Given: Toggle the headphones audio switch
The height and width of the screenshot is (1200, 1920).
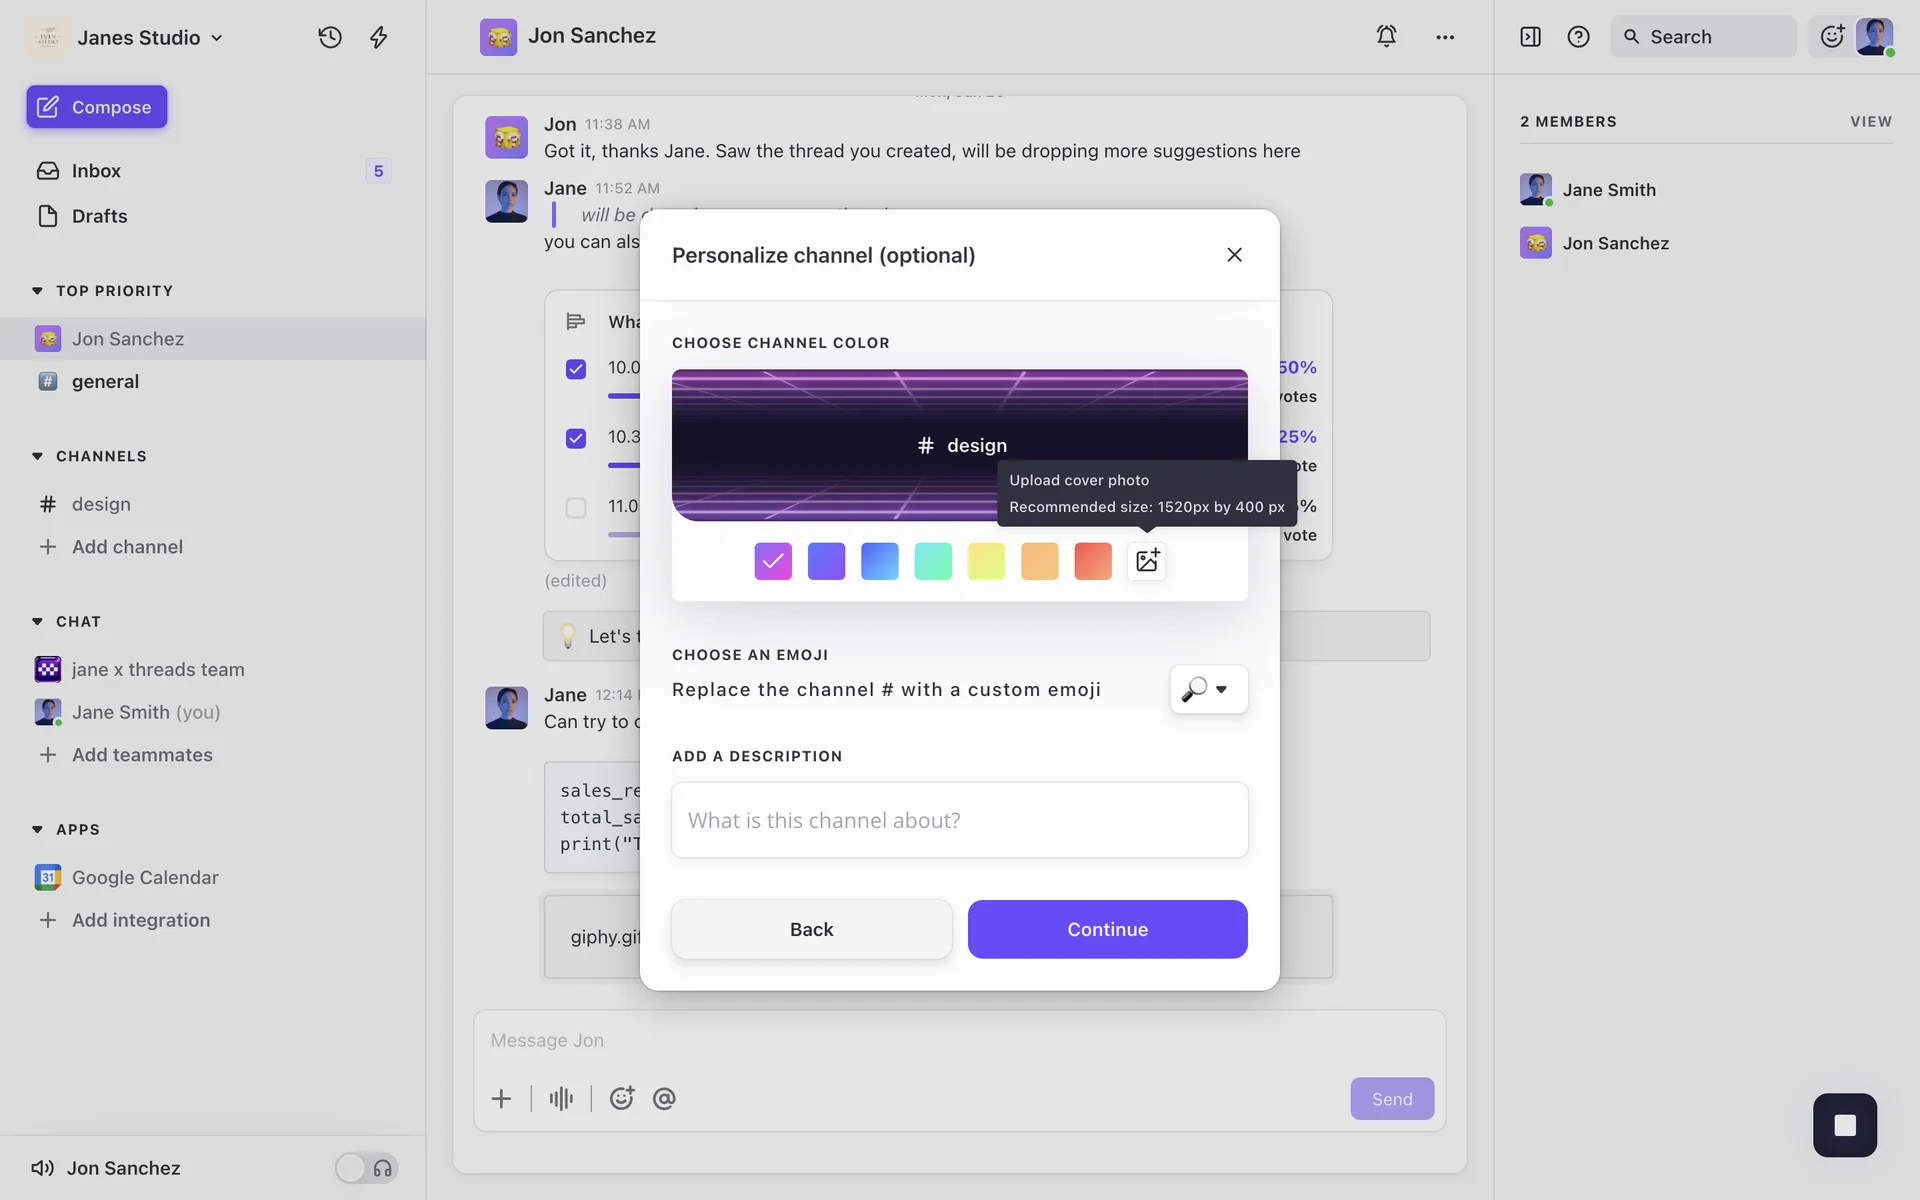Looking at the screenshot, I should 366,1168.
